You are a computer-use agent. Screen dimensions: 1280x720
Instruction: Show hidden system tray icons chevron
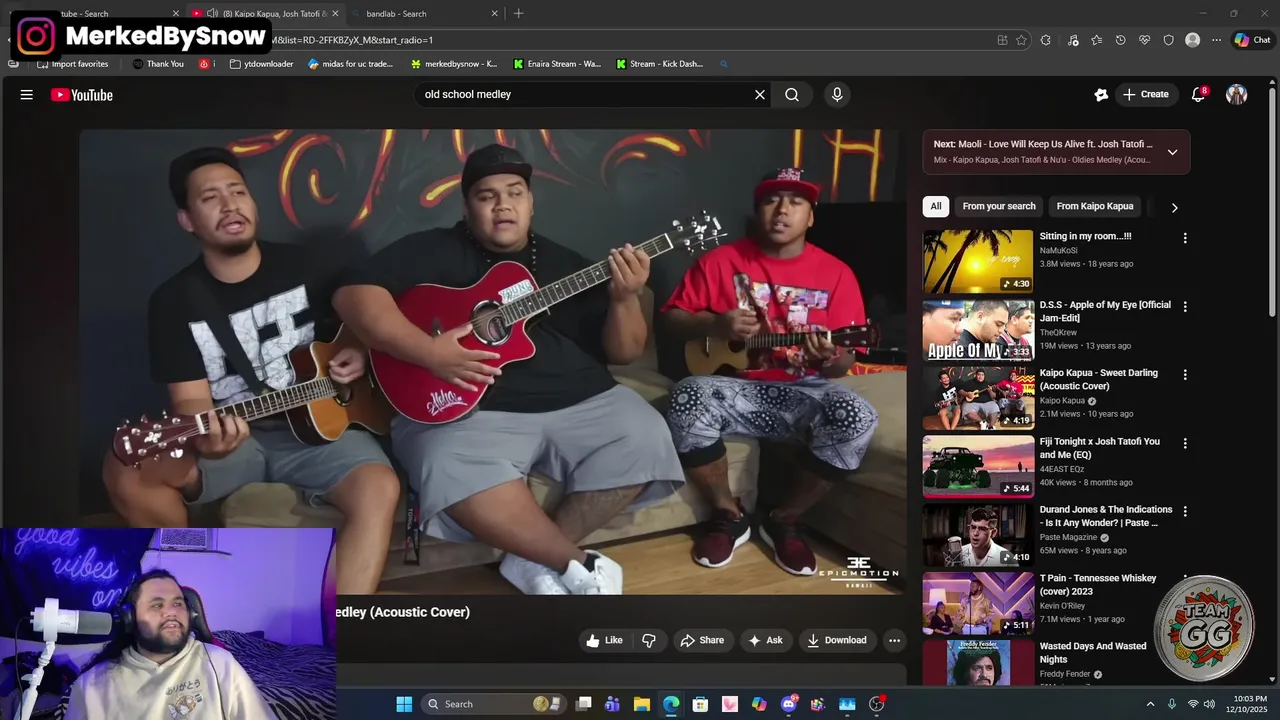1150,704
